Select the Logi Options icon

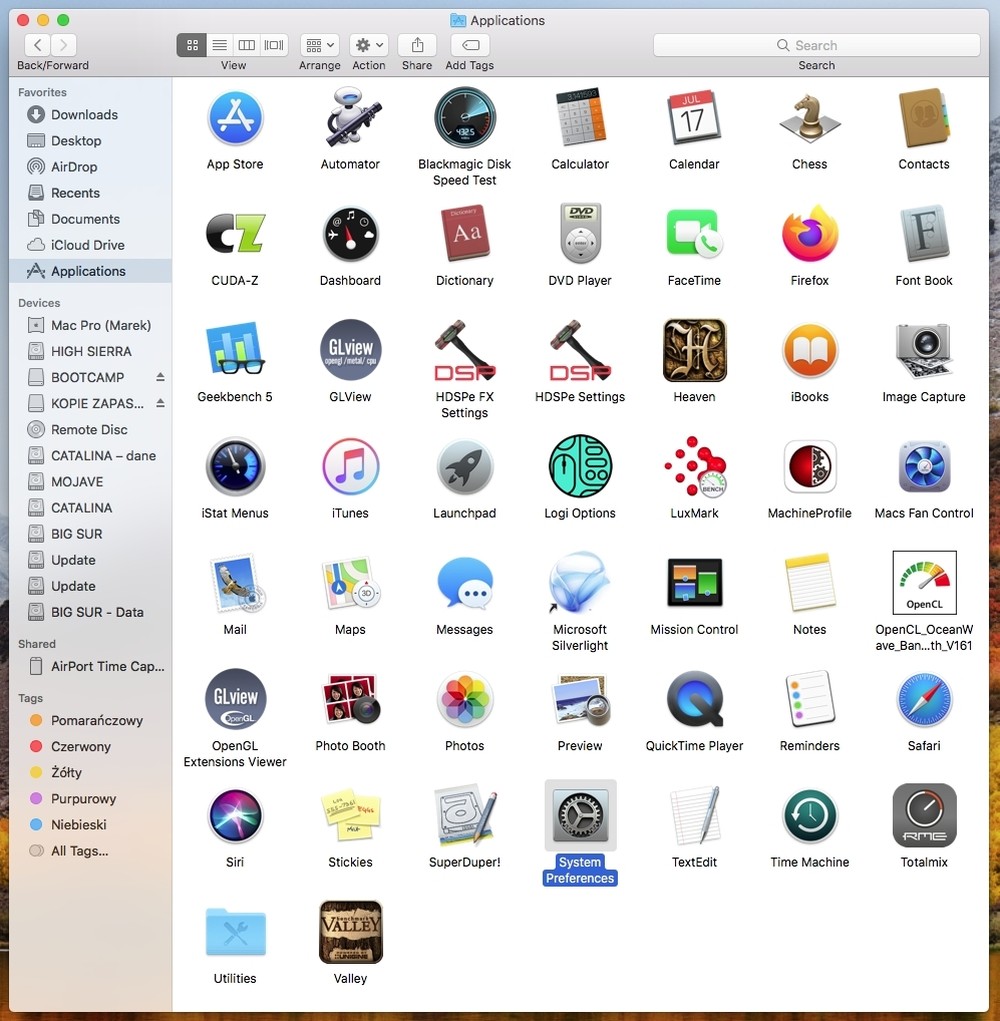[580, 466]
